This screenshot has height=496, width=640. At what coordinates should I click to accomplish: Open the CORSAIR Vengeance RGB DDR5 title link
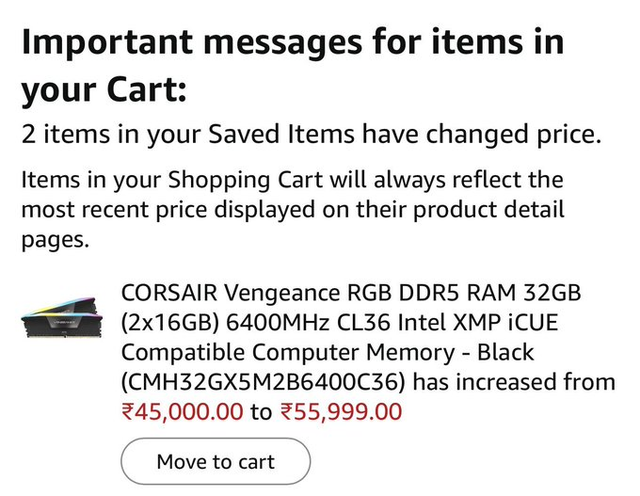tap(351, 294)
